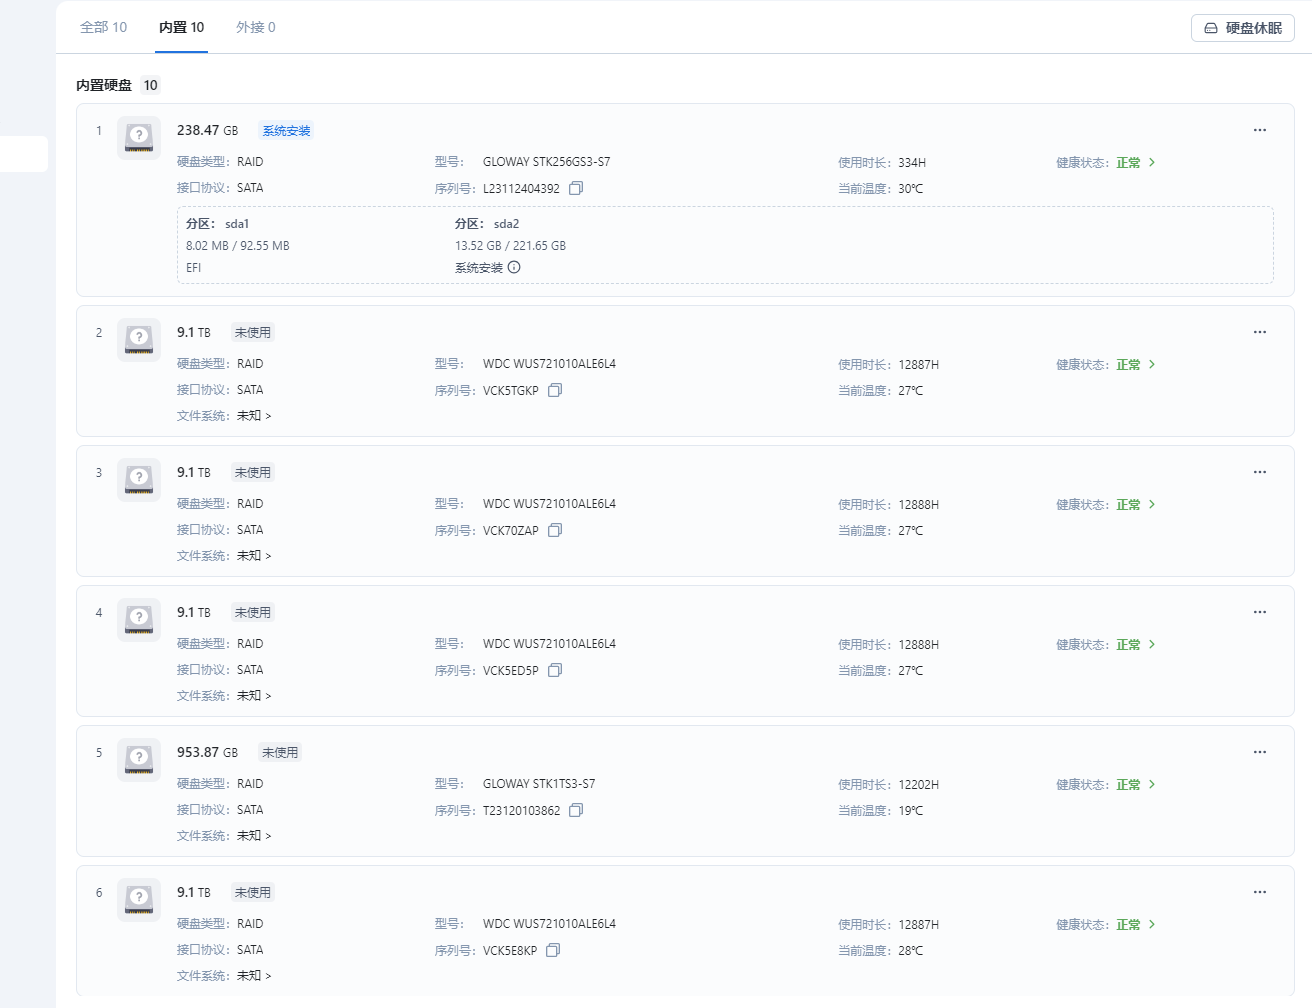Click disk 3 drive thumbnail icon

[139, 478]
